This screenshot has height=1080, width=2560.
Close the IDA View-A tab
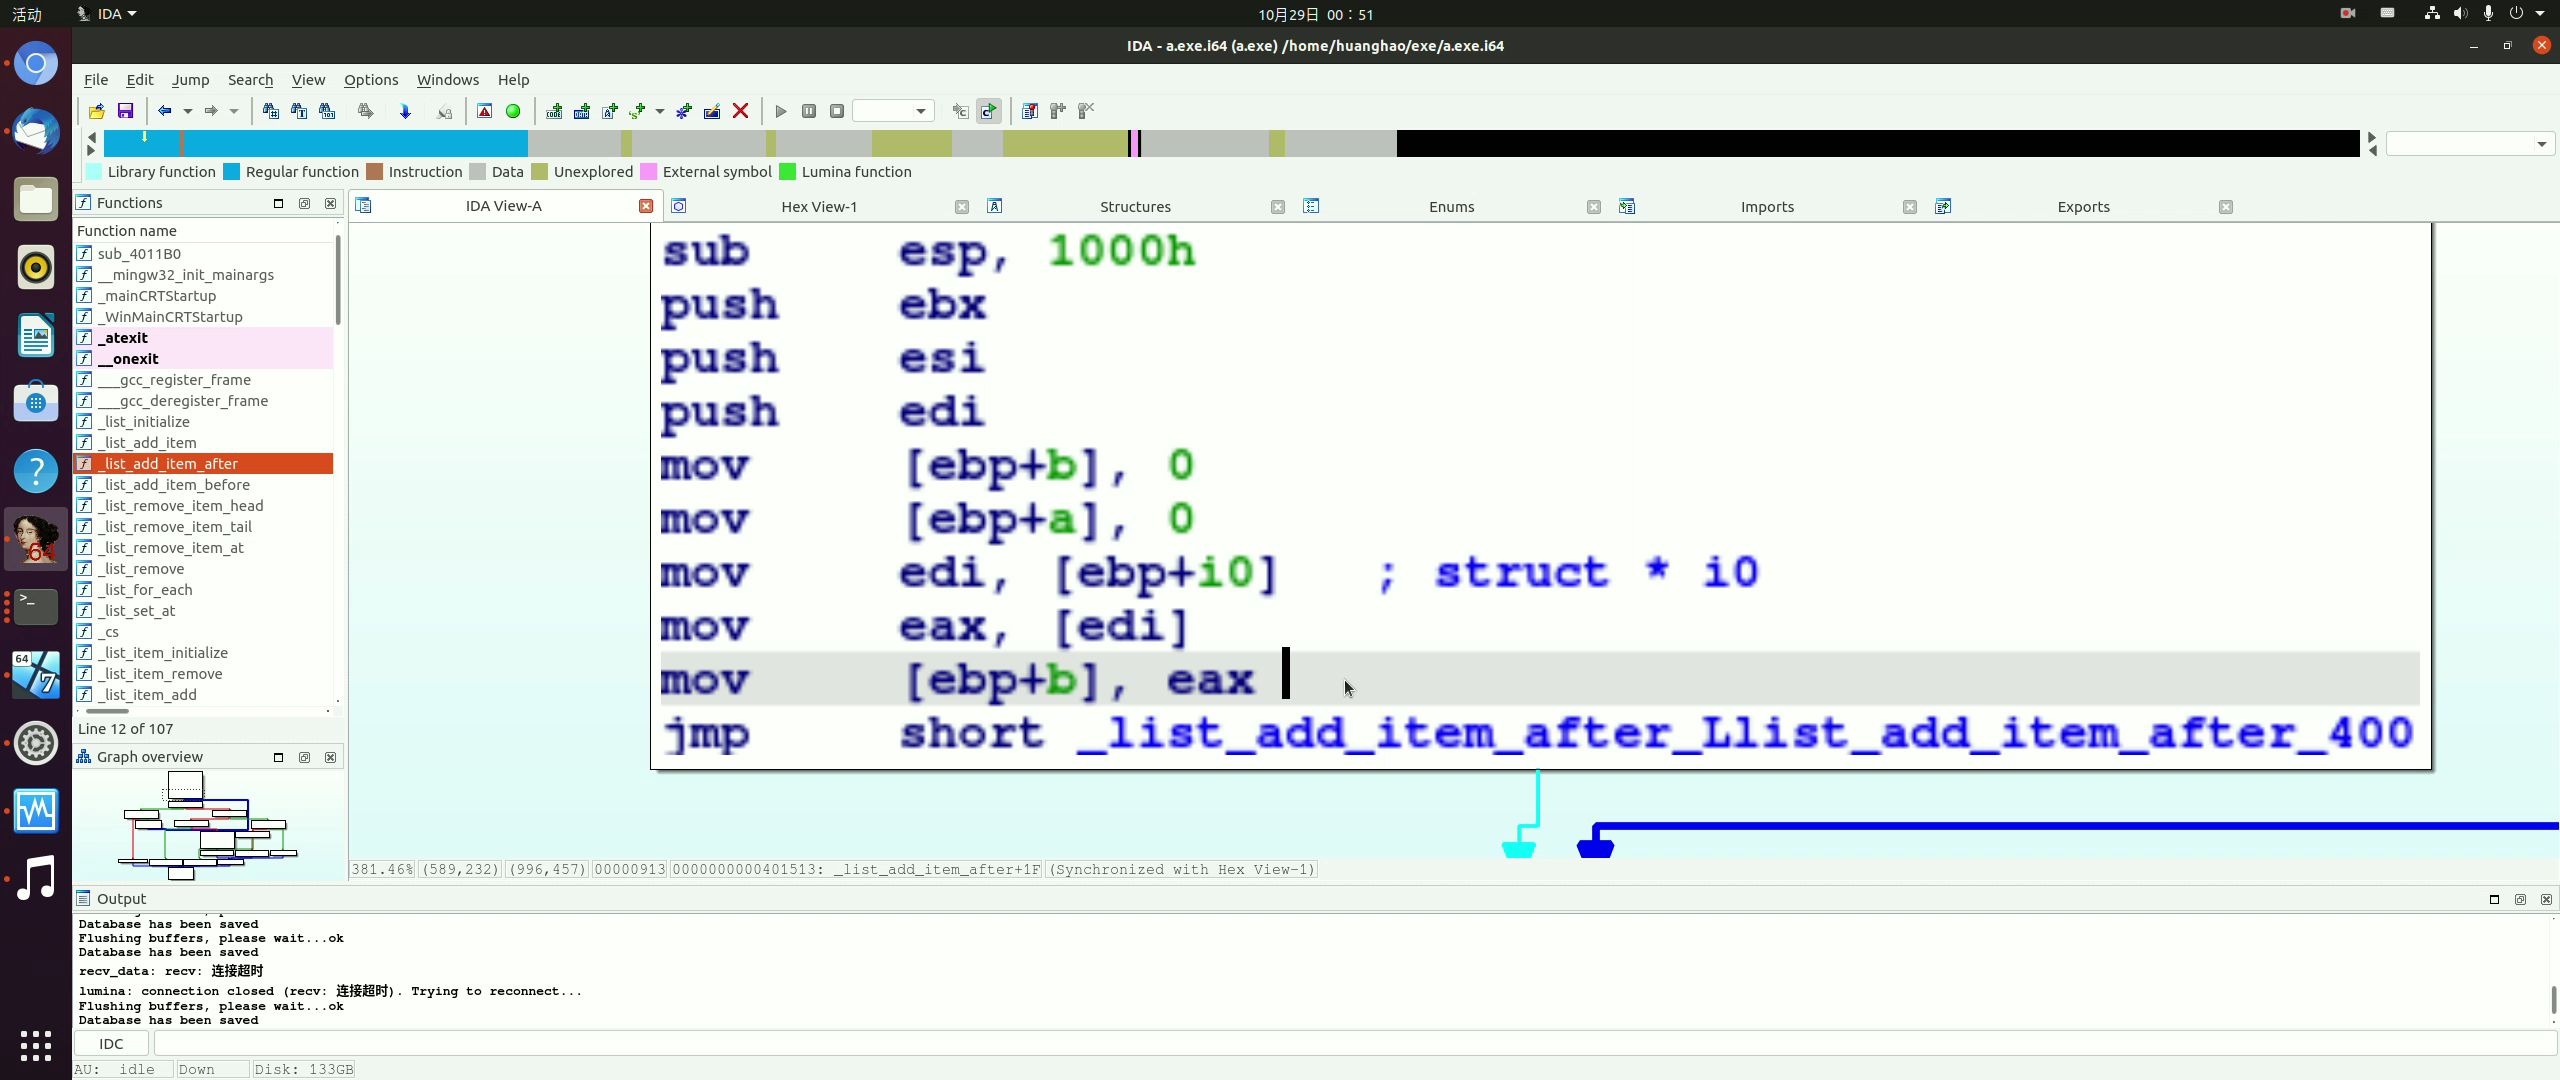[x=646, y=206]
